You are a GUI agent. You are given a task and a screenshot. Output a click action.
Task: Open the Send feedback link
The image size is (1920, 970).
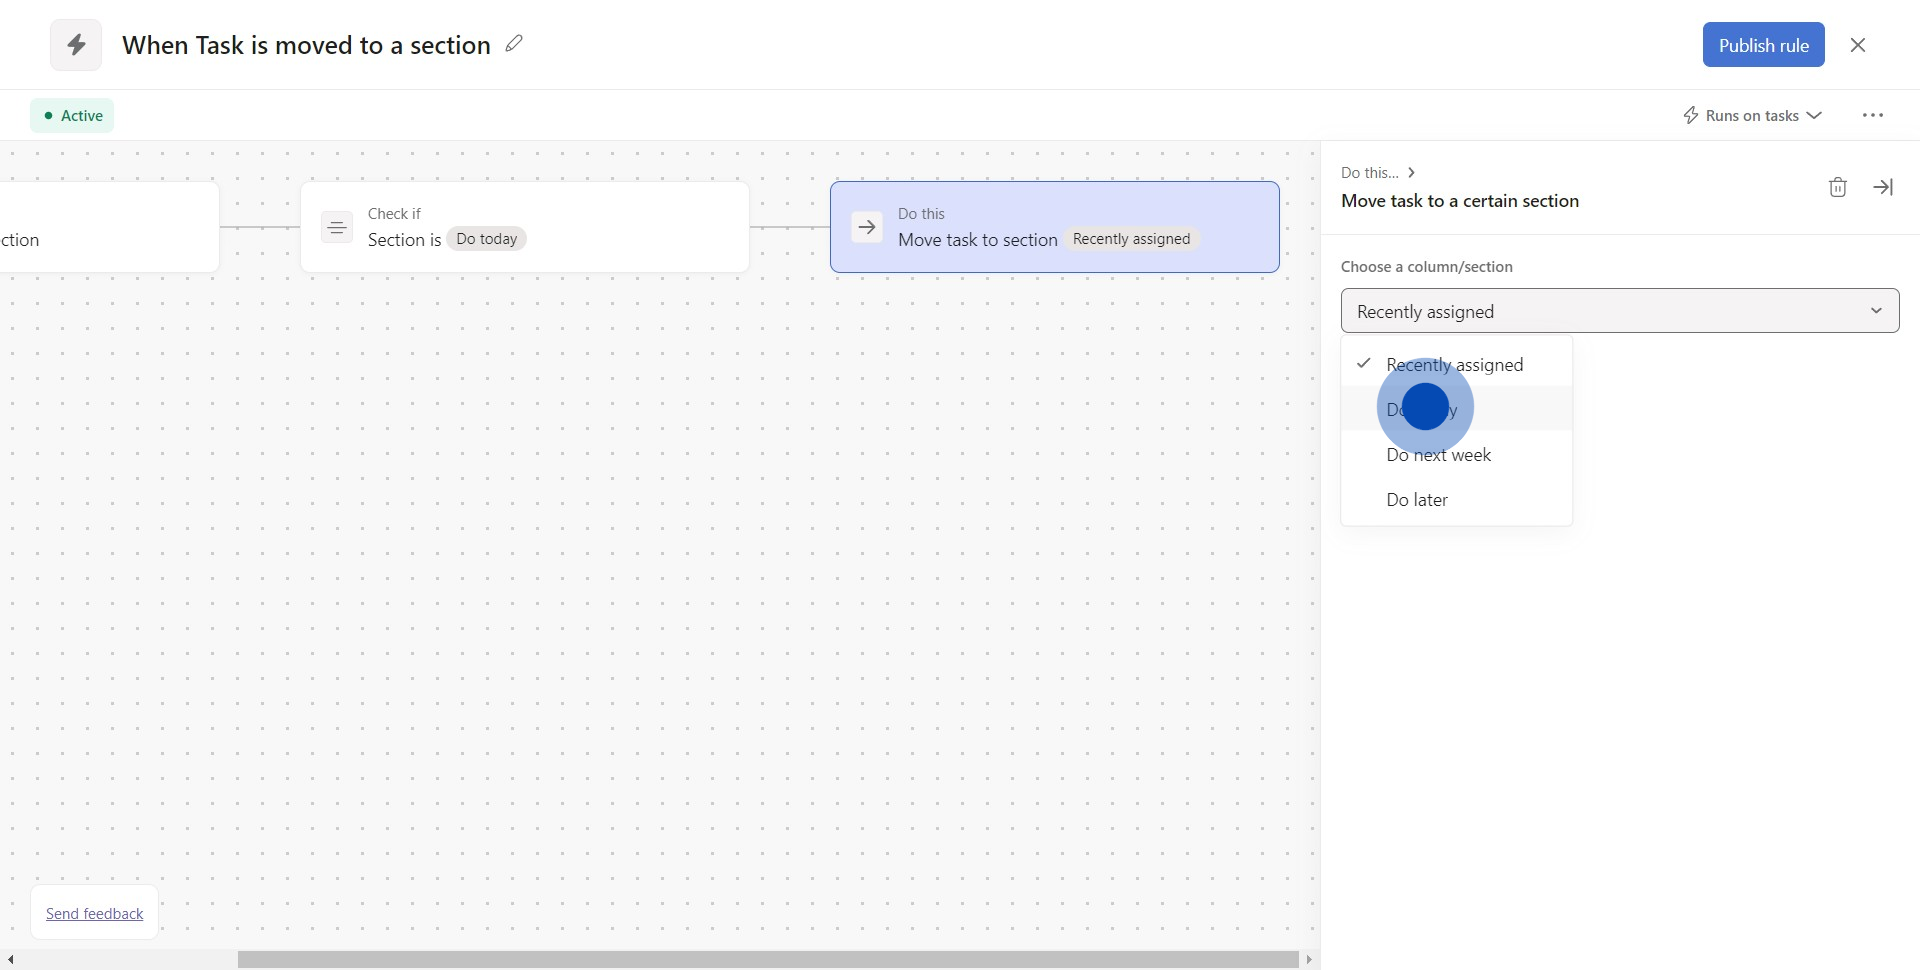point(95,914)
